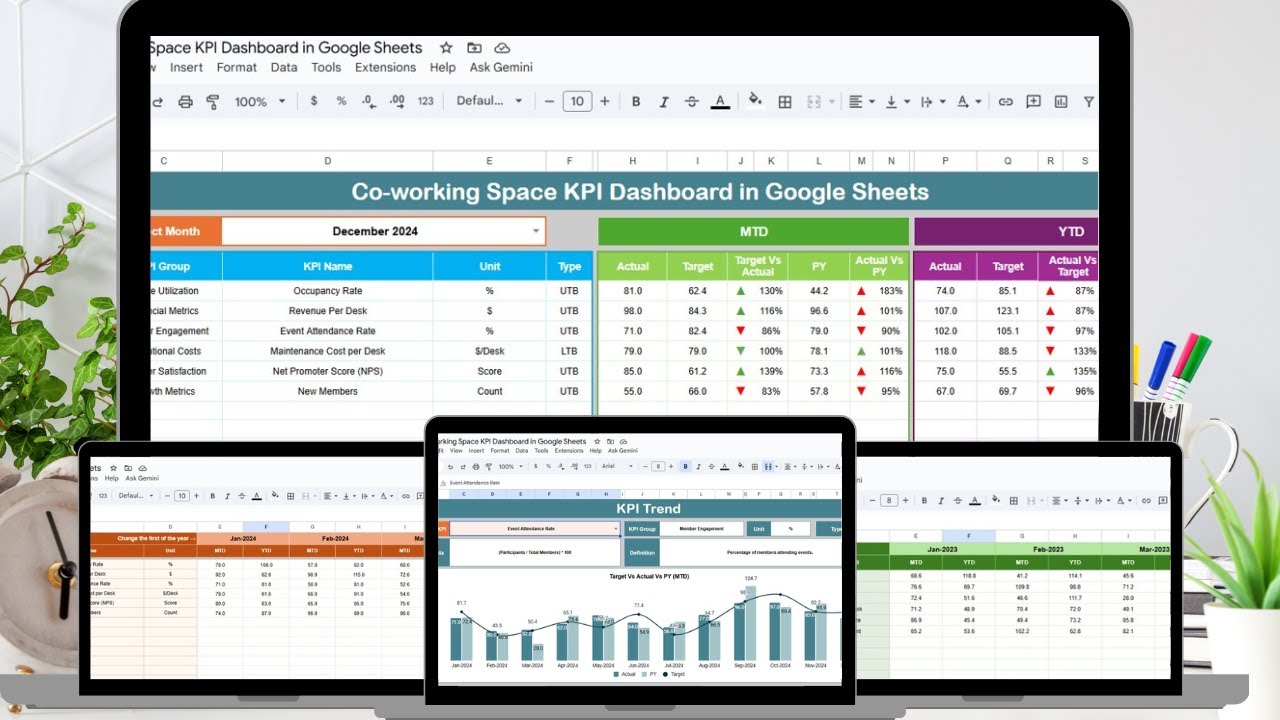The height and width of the screenshot is (720, 1280).
Task: Toggle strikethrough on the large laptop toolbar
Action: point(691,101)
